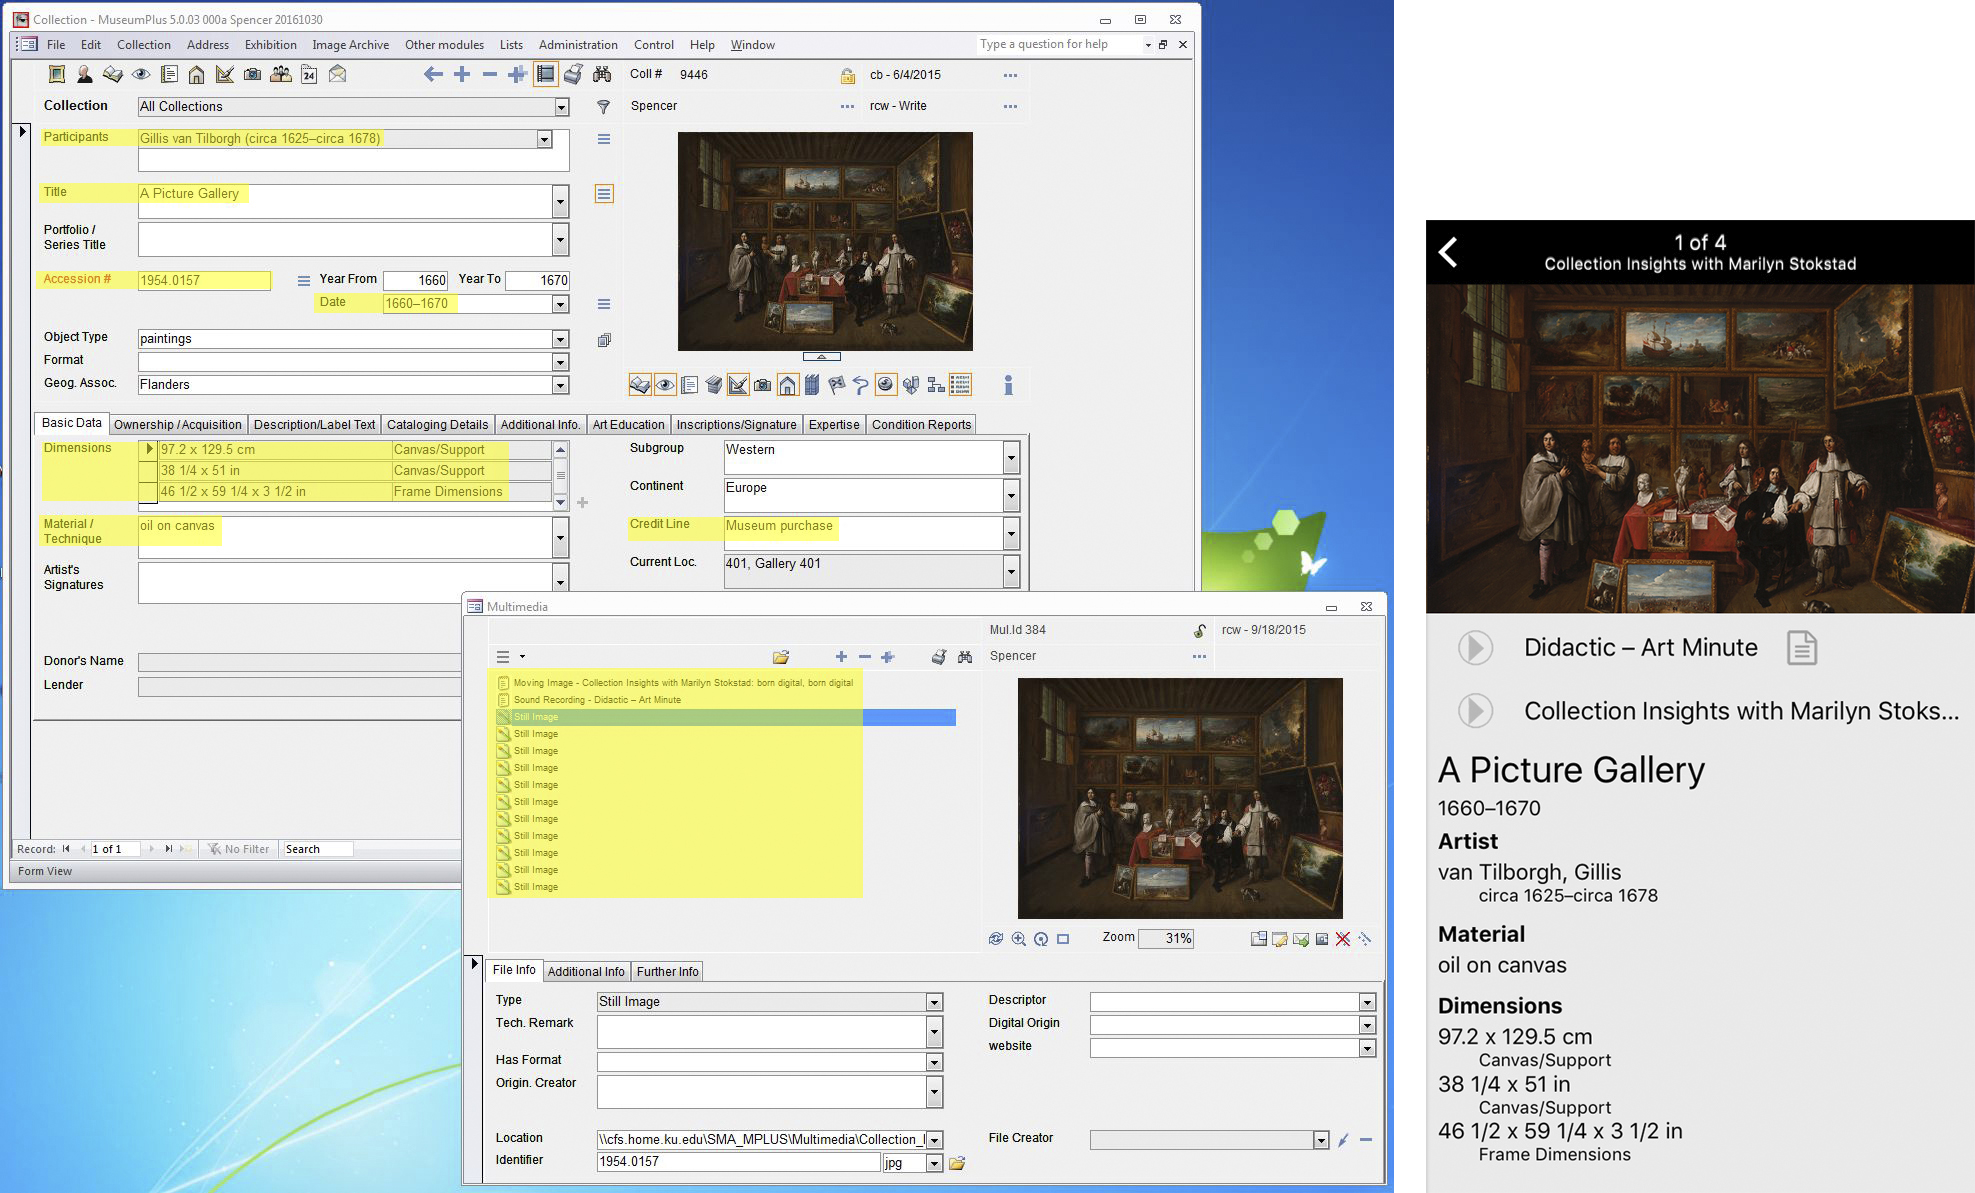Click the open/closed lock icon beside Mul.Id 384

1199,631
